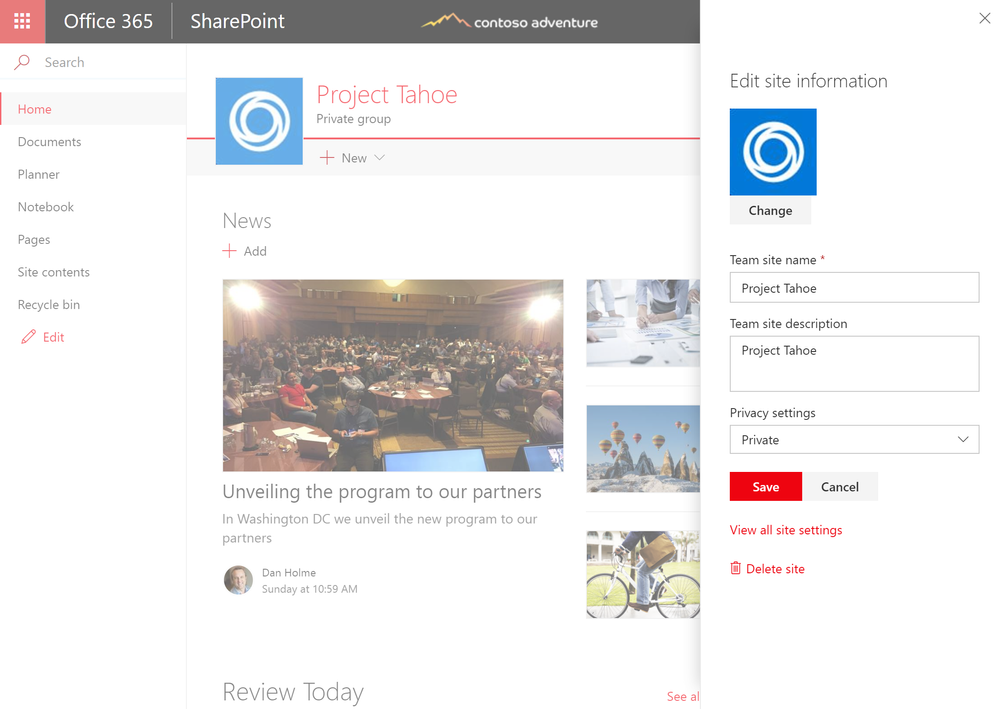Open the hot air balloons news thumbnail

(643, 448)
